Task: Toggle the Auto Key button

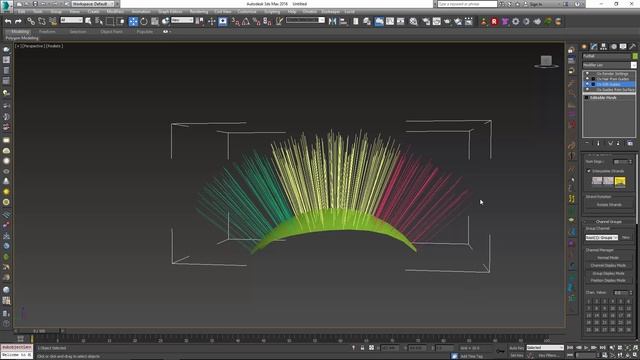Action: (x=516, y=348)
